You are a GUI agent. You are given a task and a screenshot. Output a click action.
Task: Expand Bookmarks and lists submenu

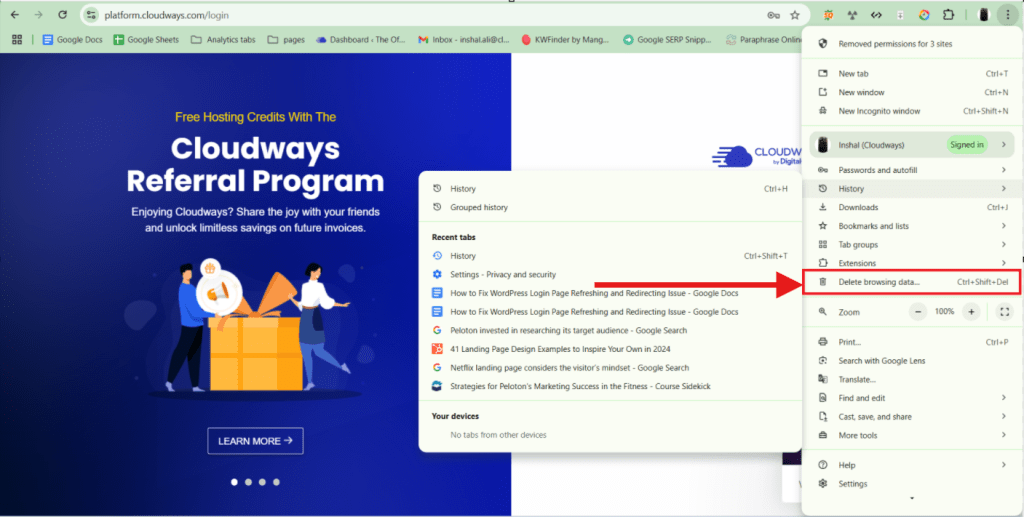912,226
